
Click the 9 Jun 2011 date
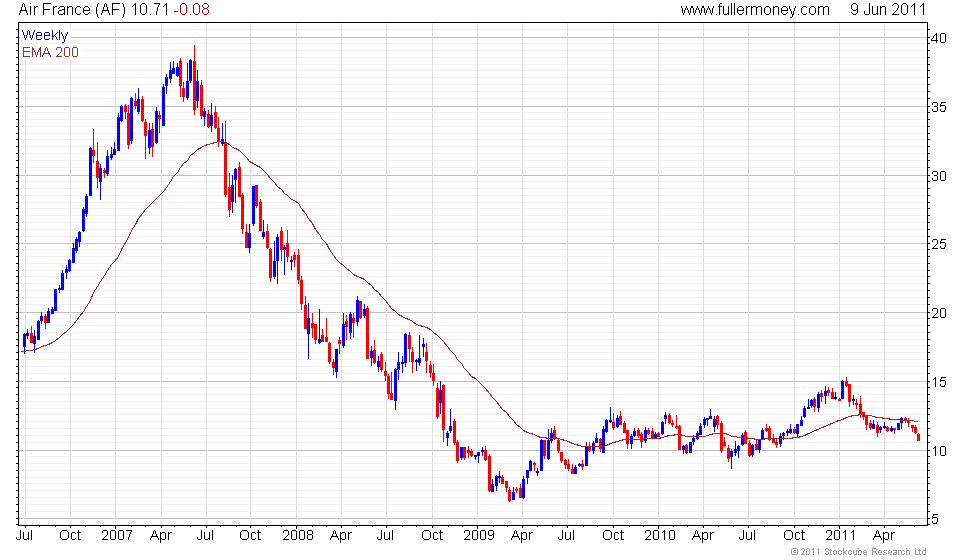888,10
